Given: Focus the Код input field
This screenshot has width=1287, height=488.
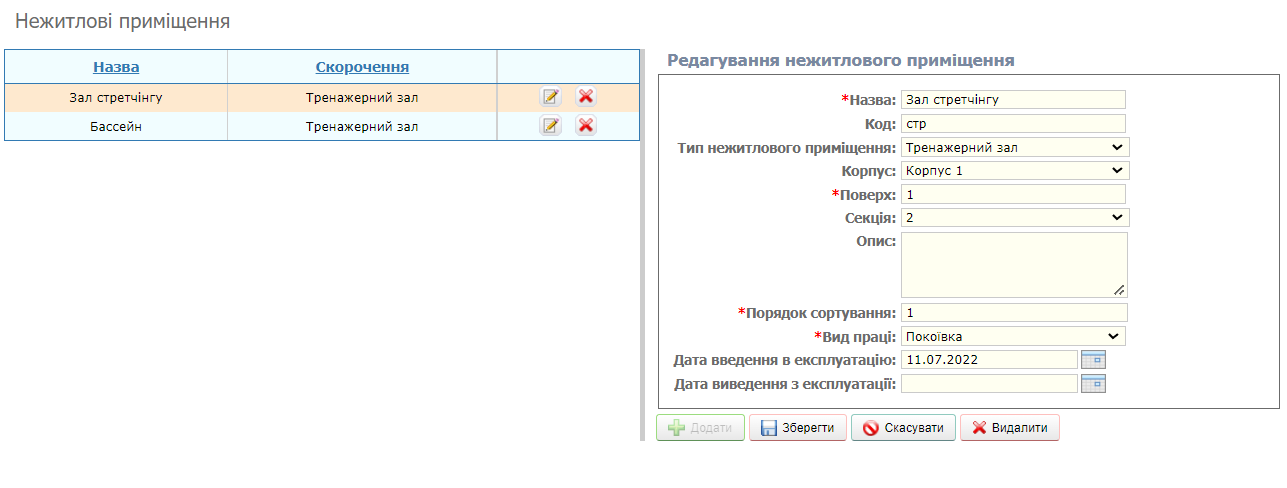Looking at the screenshot, I should [x=1012, y=124].
